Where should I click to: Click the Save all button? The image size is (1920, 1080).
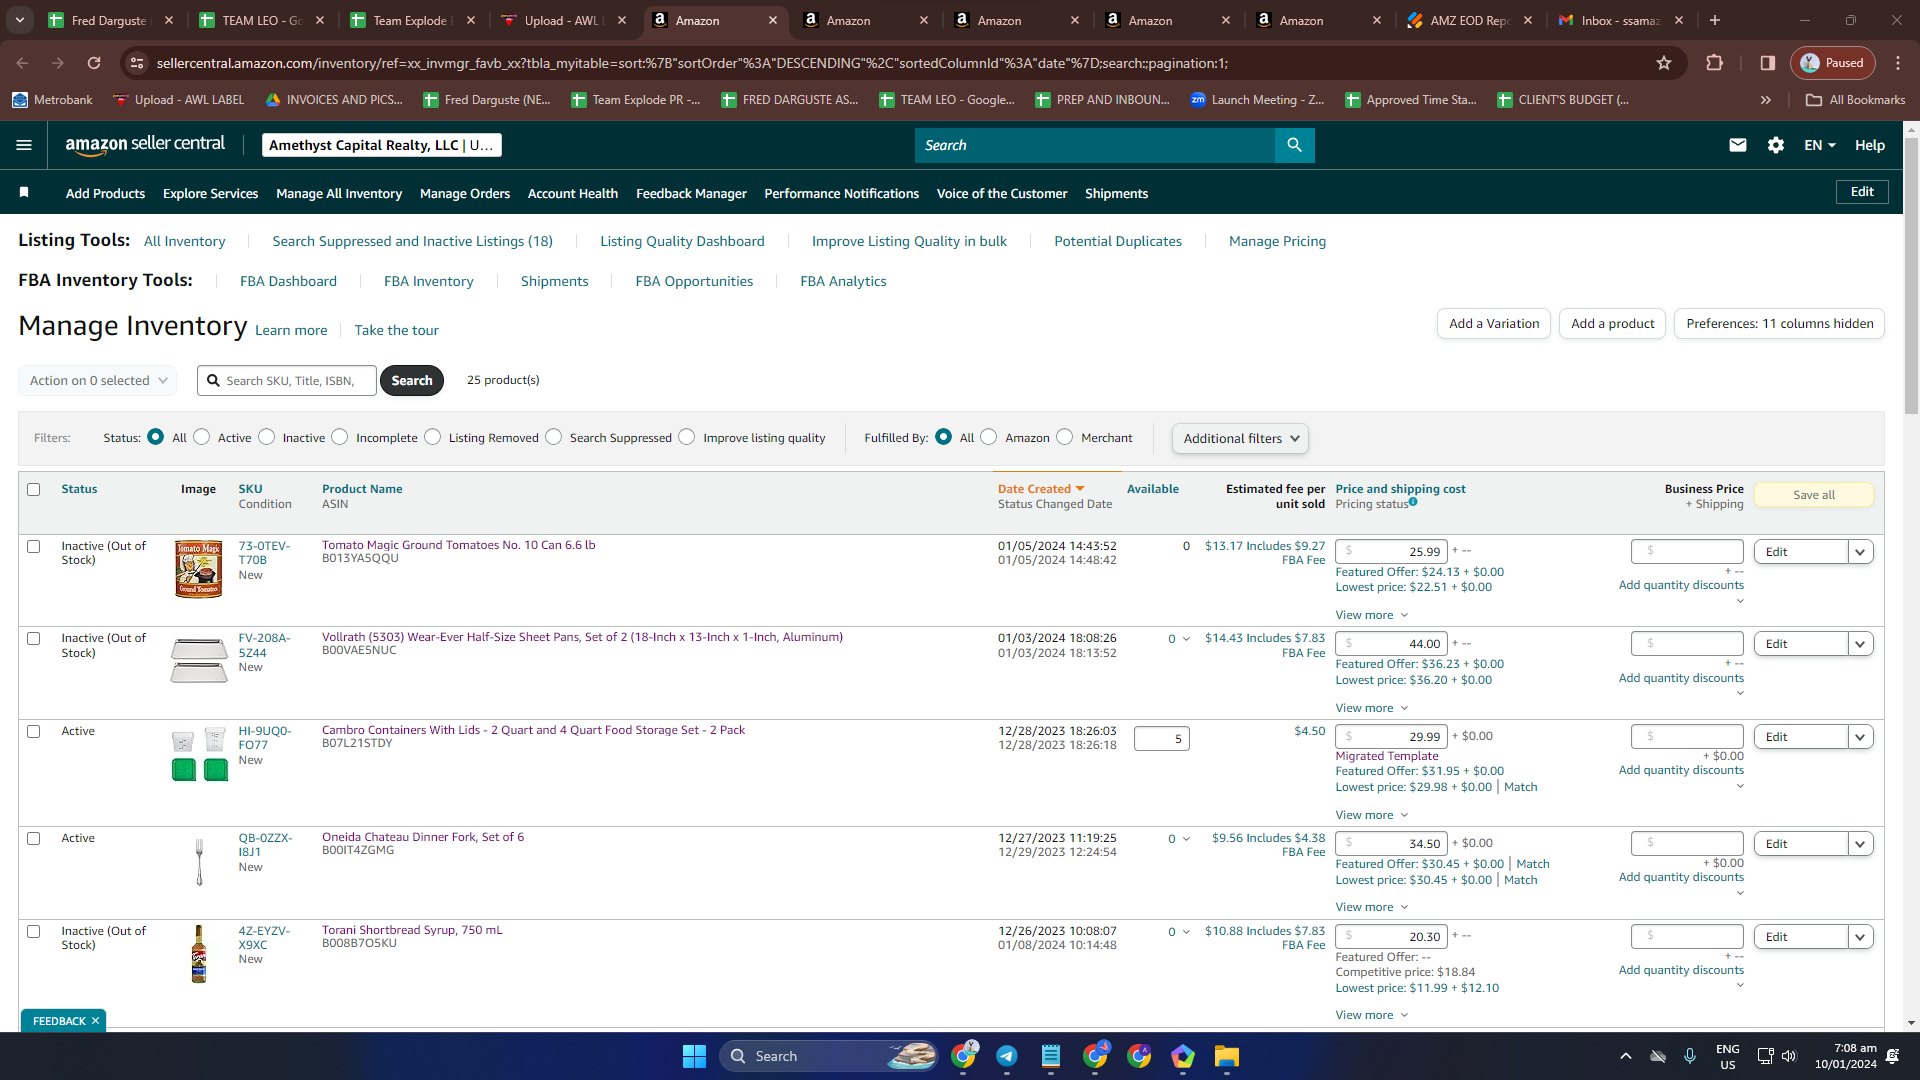[1814, 495]
